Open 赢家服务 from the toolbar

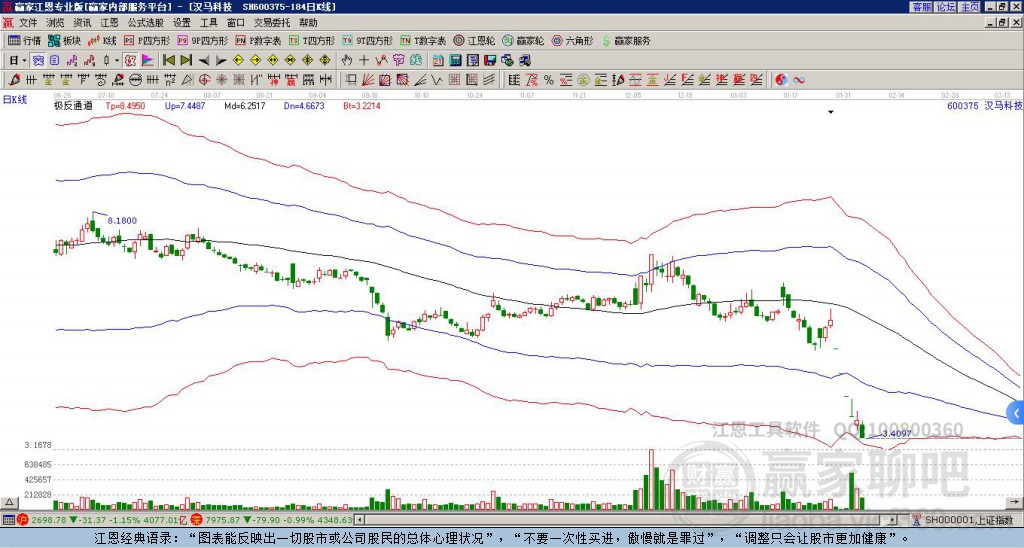626,40
